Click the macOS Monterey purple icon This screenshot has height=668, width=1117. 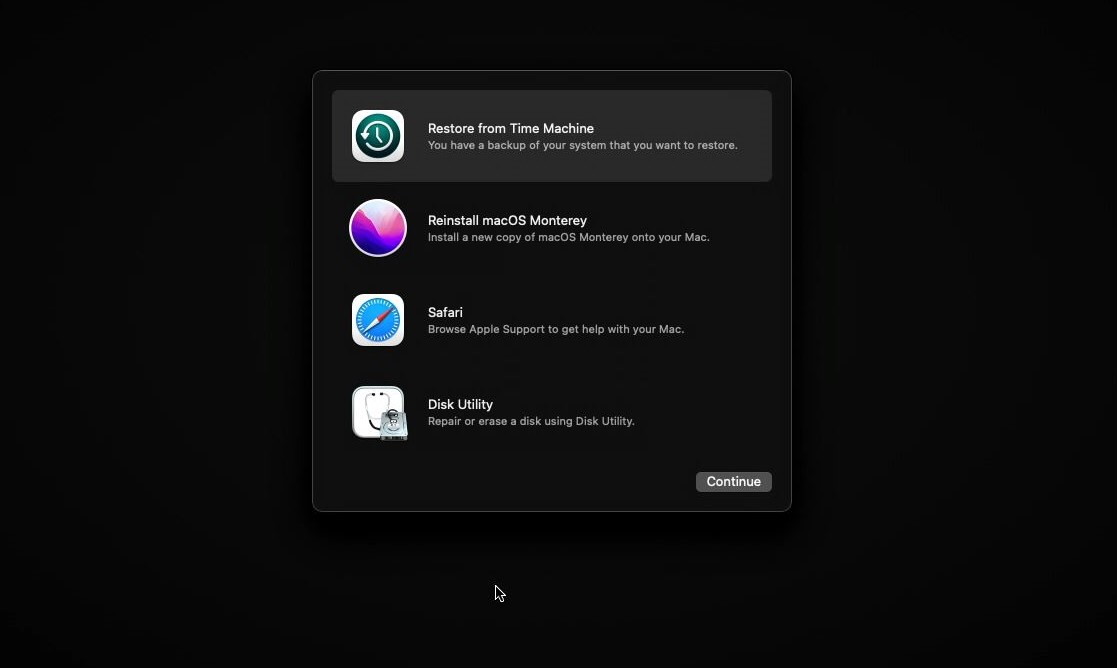coord(378,228)
